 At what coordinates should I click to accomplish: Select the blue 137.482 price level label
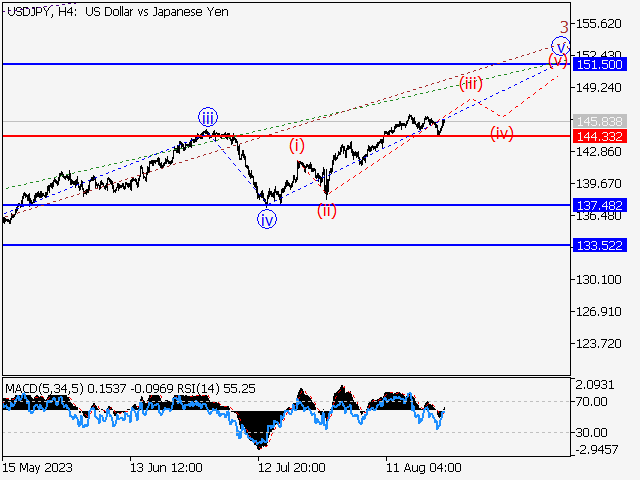[600, 205]
